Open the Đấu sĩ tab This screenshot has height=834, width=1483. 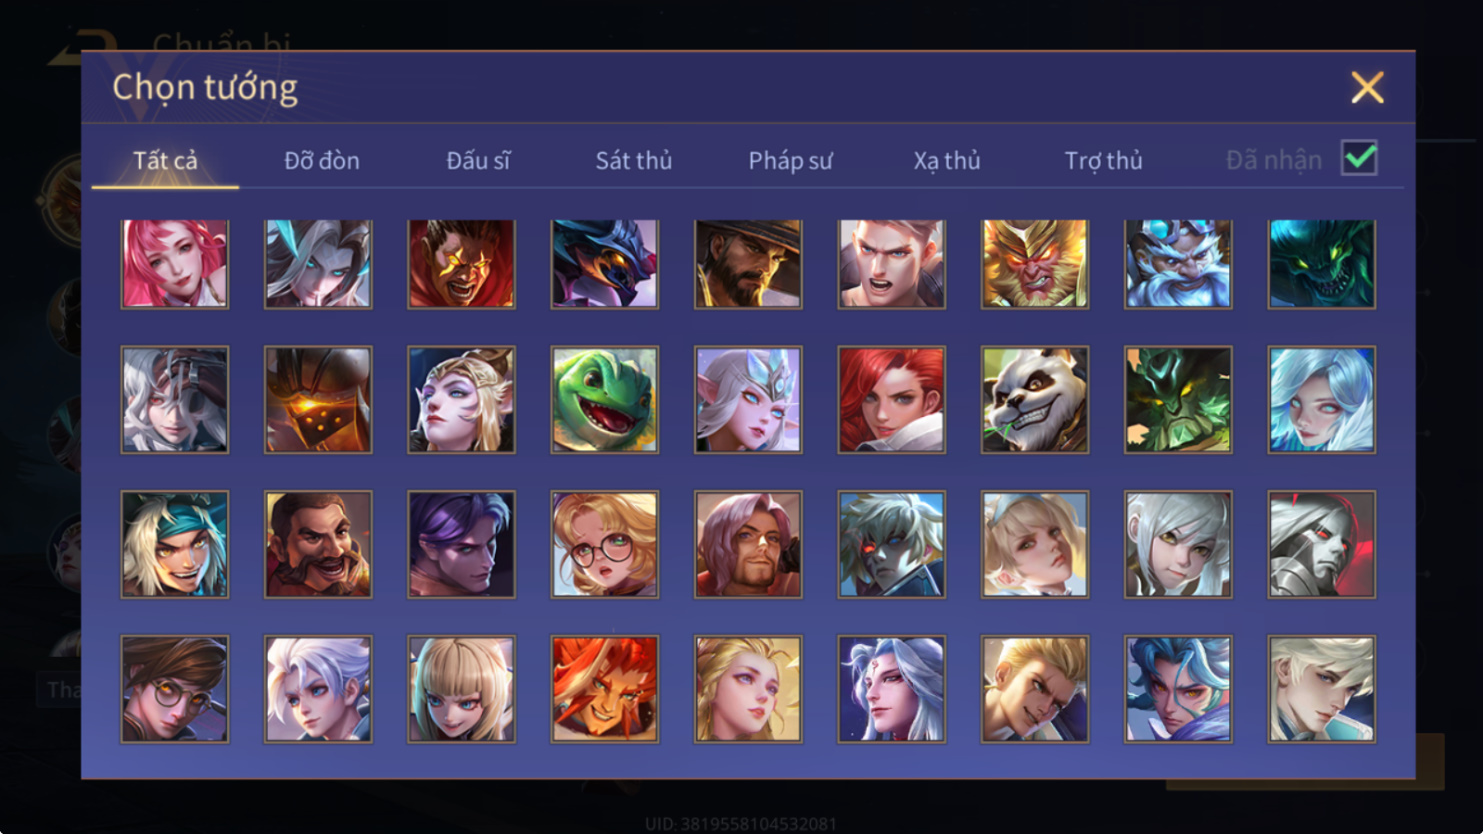point(478,160)
